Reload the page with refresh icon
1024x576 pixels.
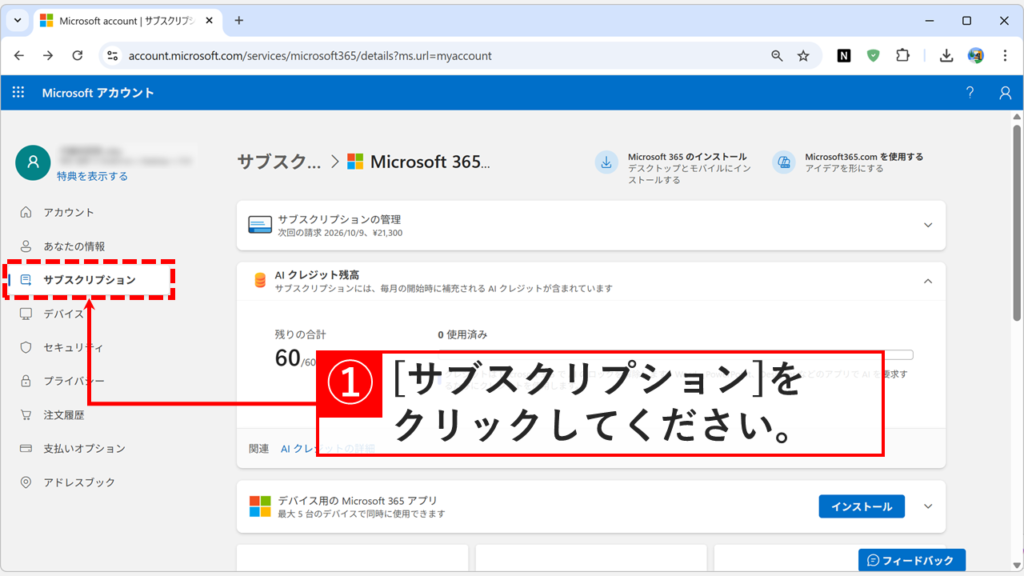(77, 56)
